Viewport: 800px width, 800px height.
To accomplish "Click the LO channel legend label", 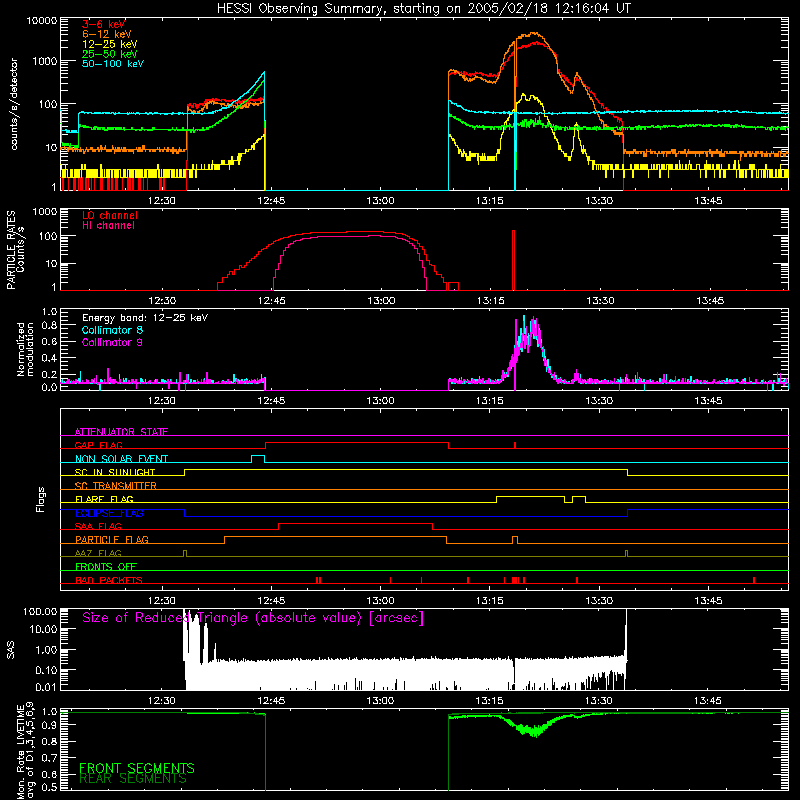I will tap(110, 215).
